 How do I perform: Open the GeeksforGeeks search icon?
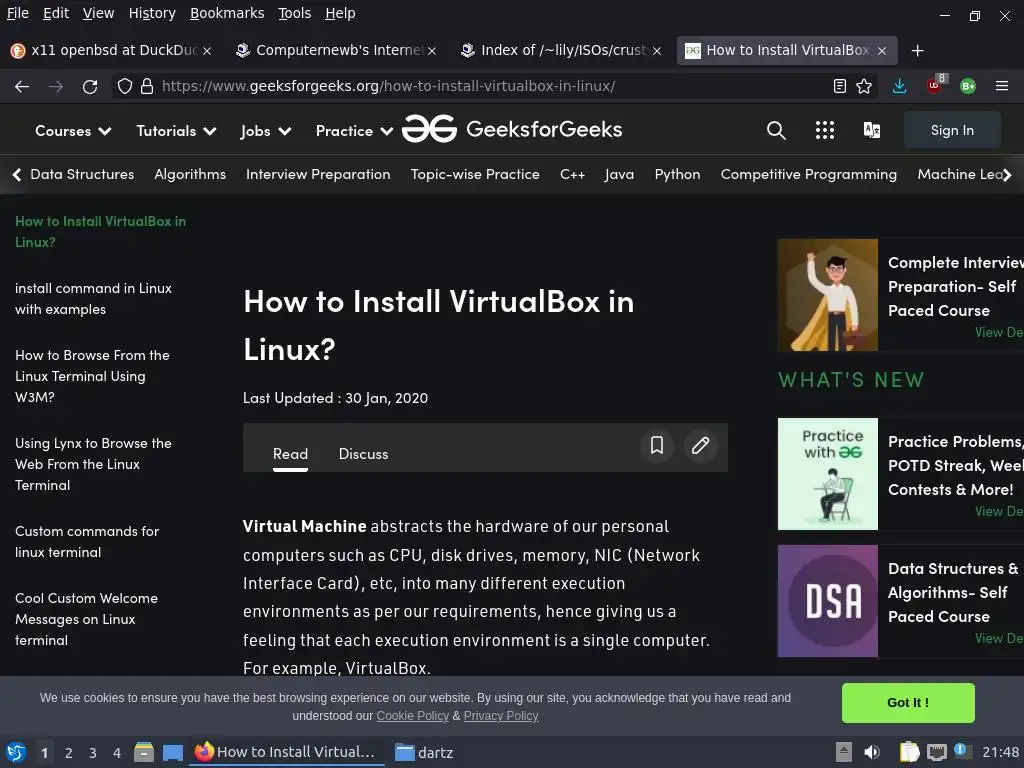click(776, 131)
